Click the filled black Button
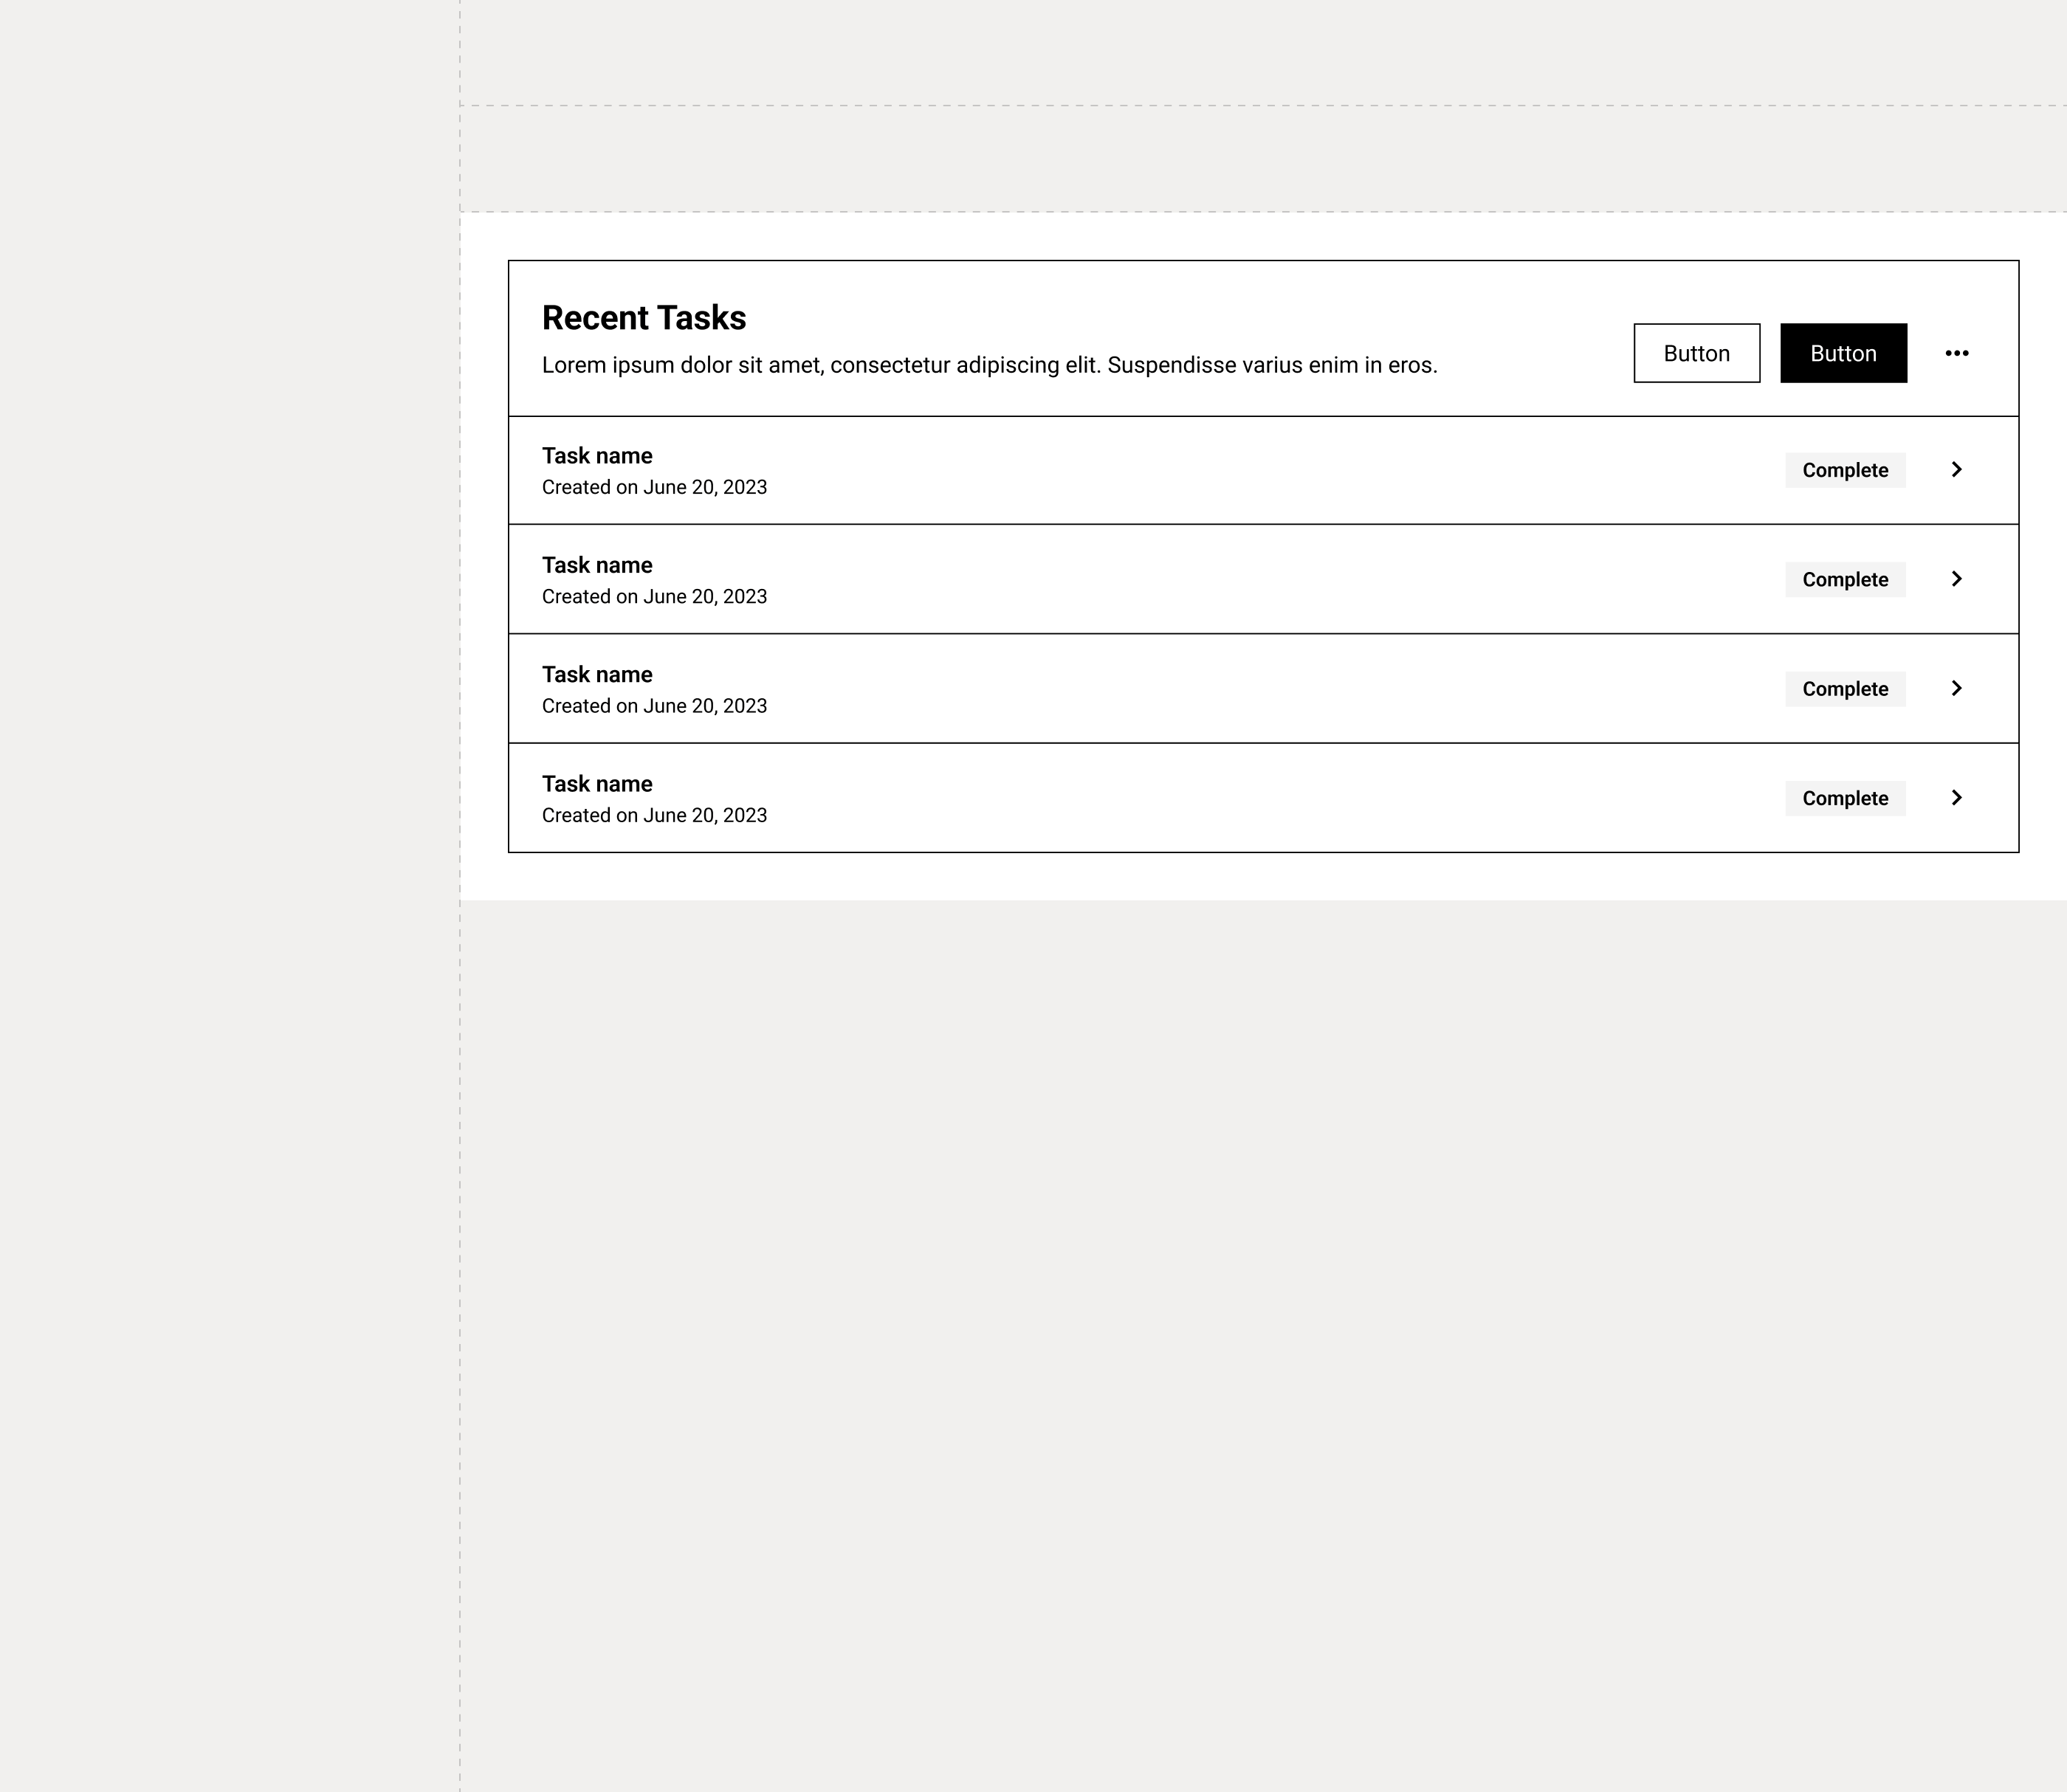This screenshot has height=1792, width=2067. tap(1843, 353)
